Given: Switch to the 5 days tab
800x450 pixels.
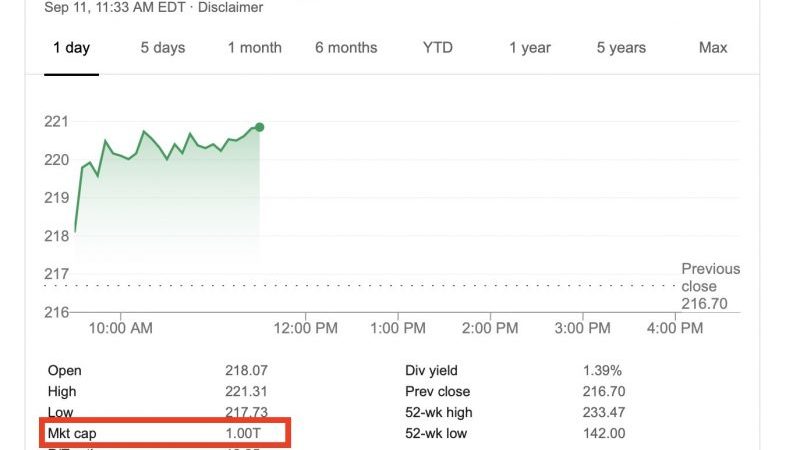Looking at the screenshot, I should click(162, 48).
